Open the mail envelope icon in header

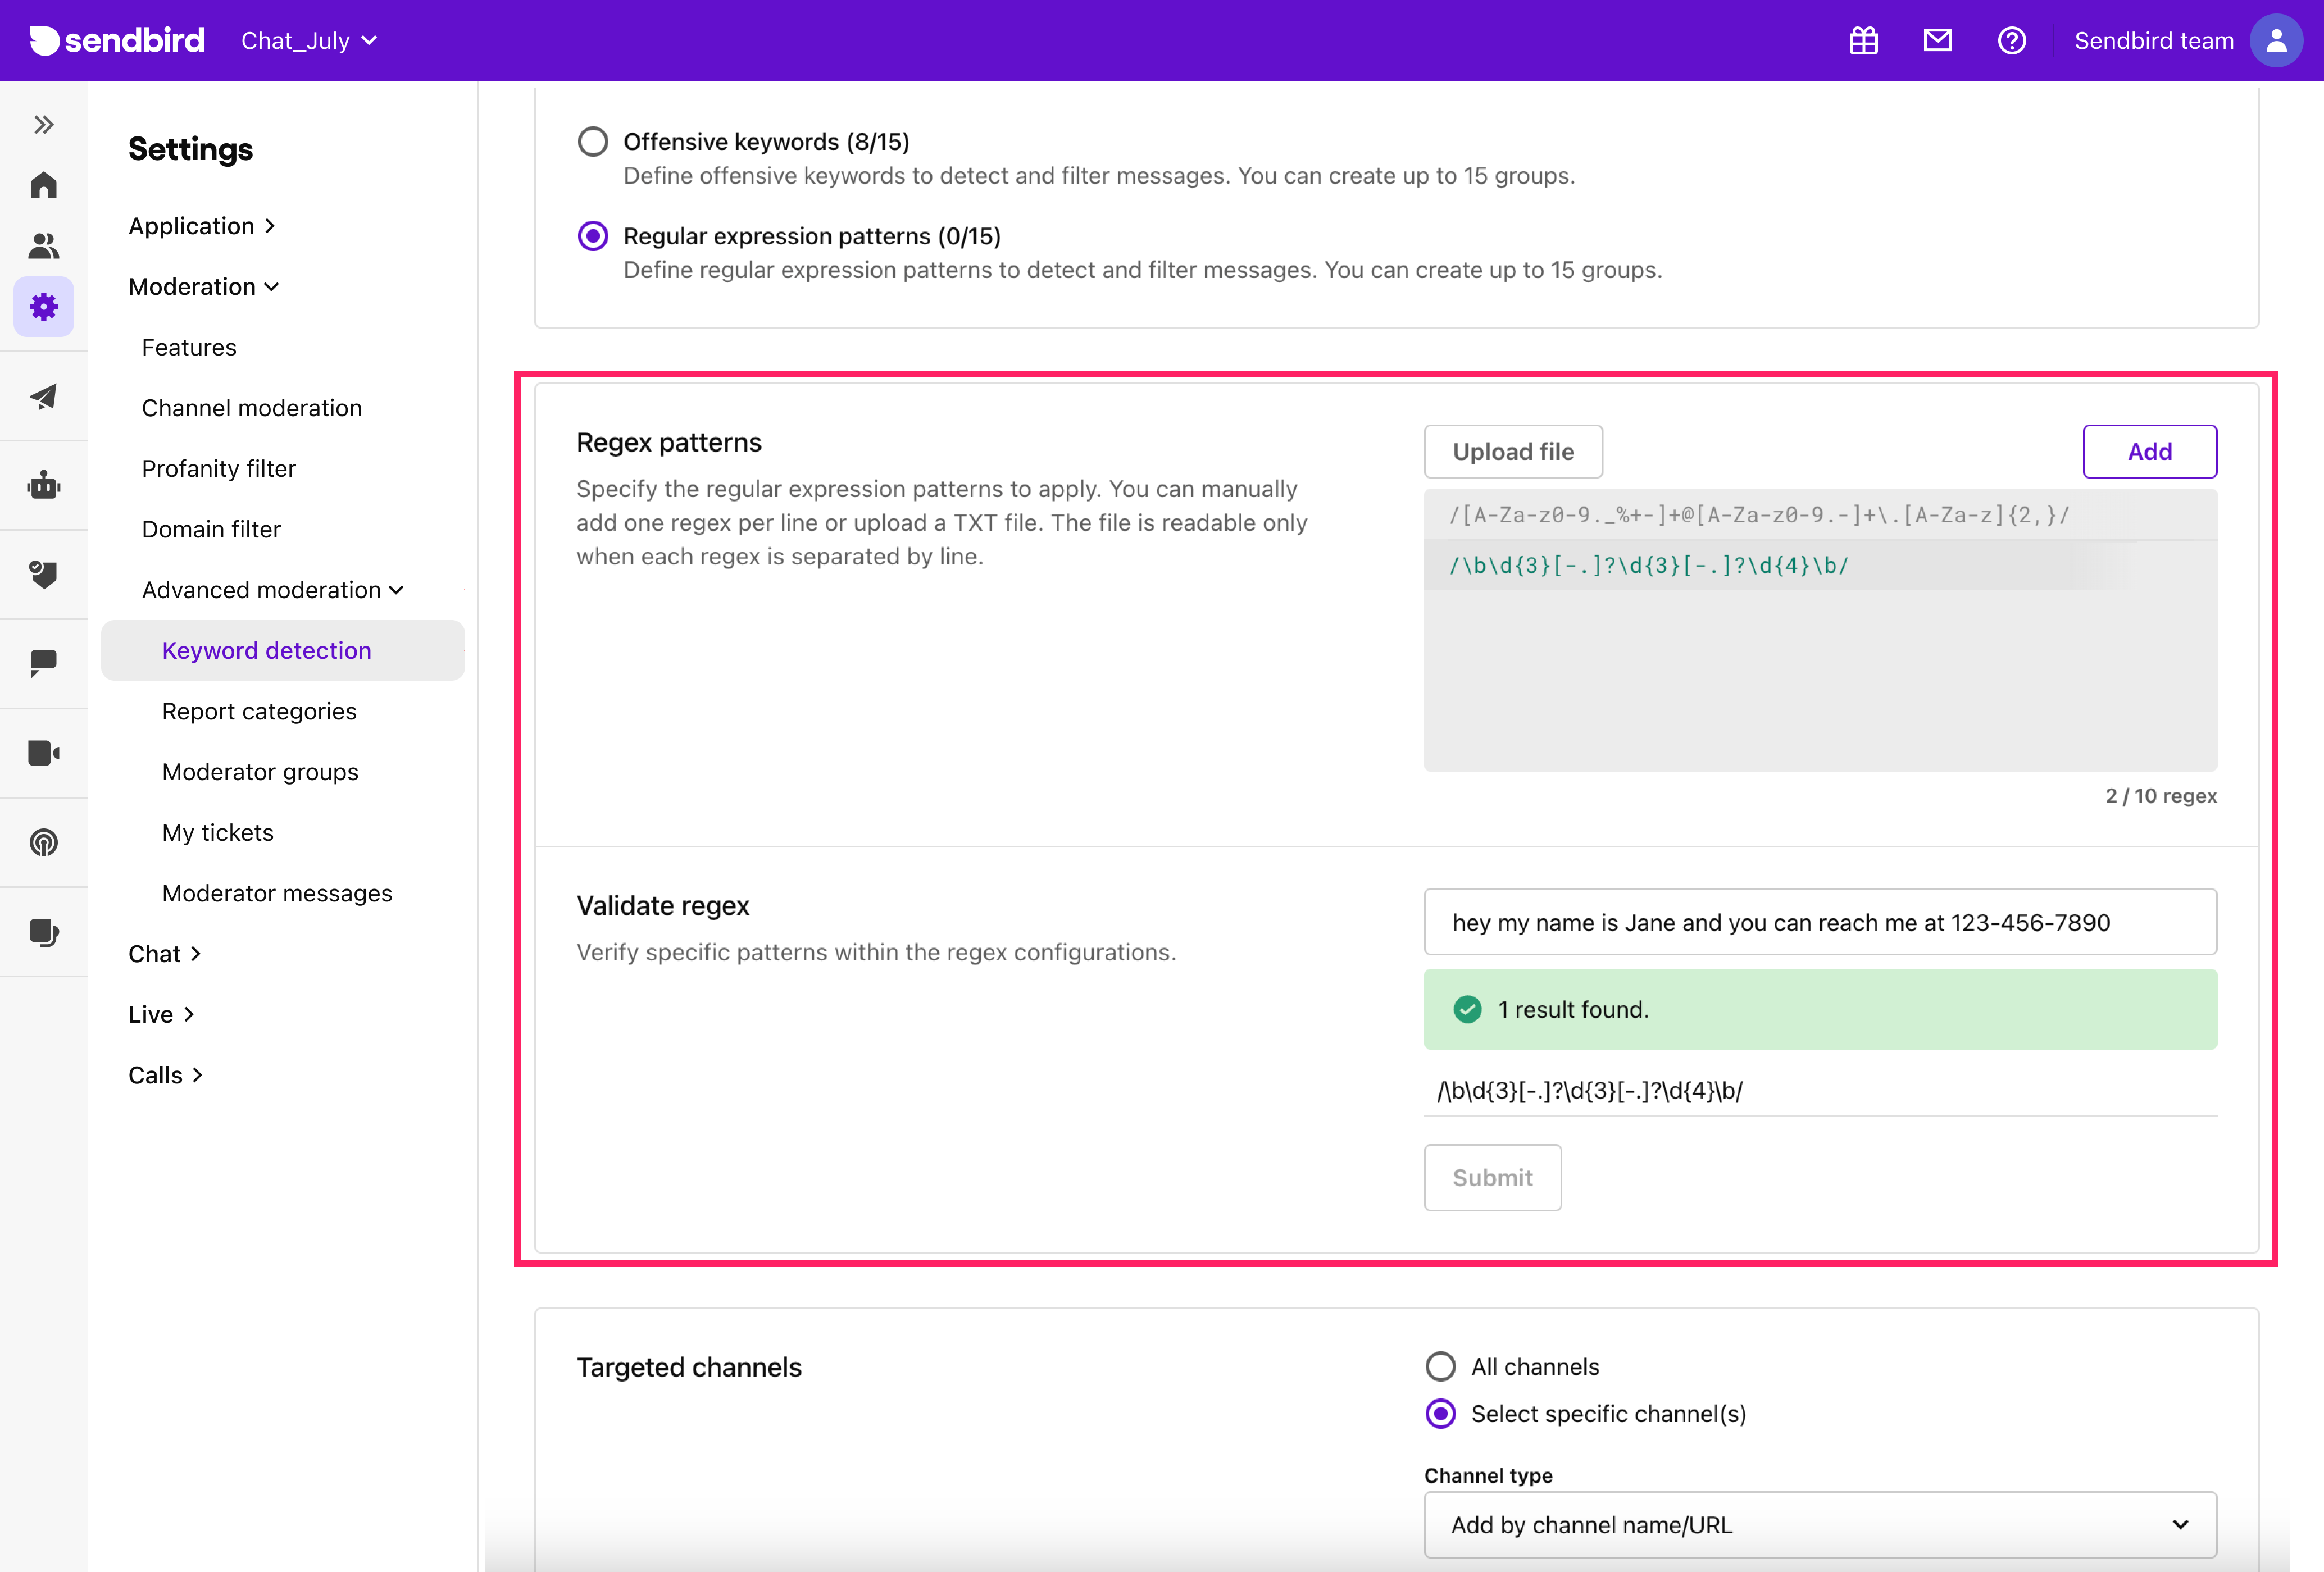point(1937,40)
